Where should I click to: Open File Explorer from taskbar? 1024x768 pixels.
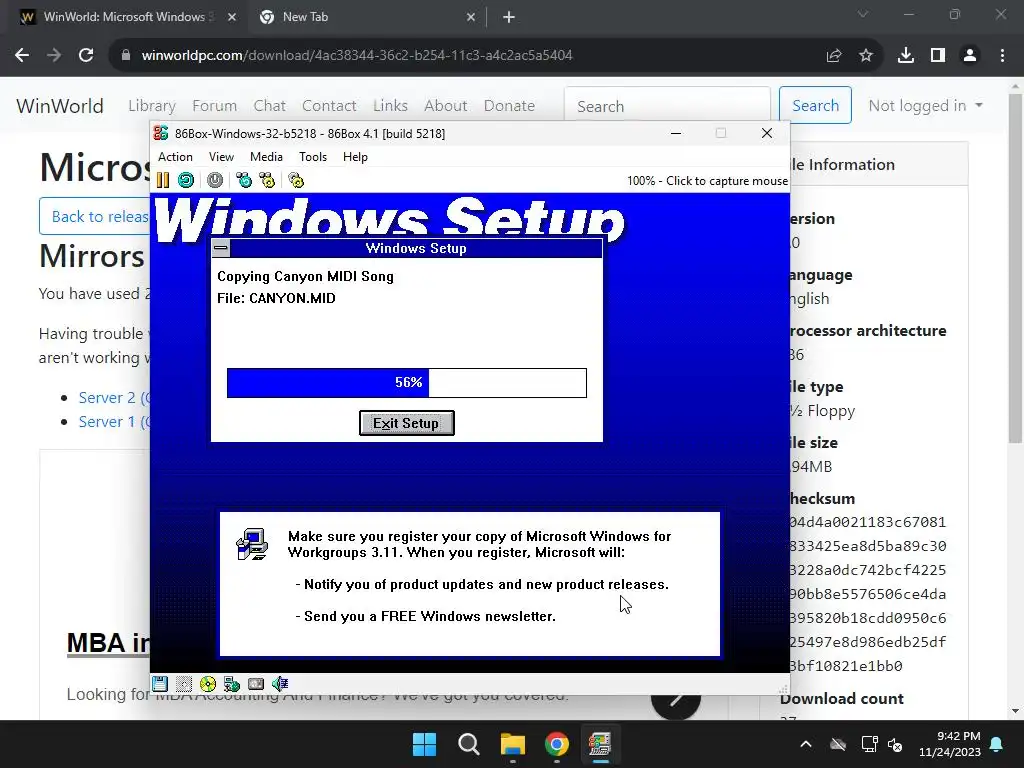(x=513, y=744)
